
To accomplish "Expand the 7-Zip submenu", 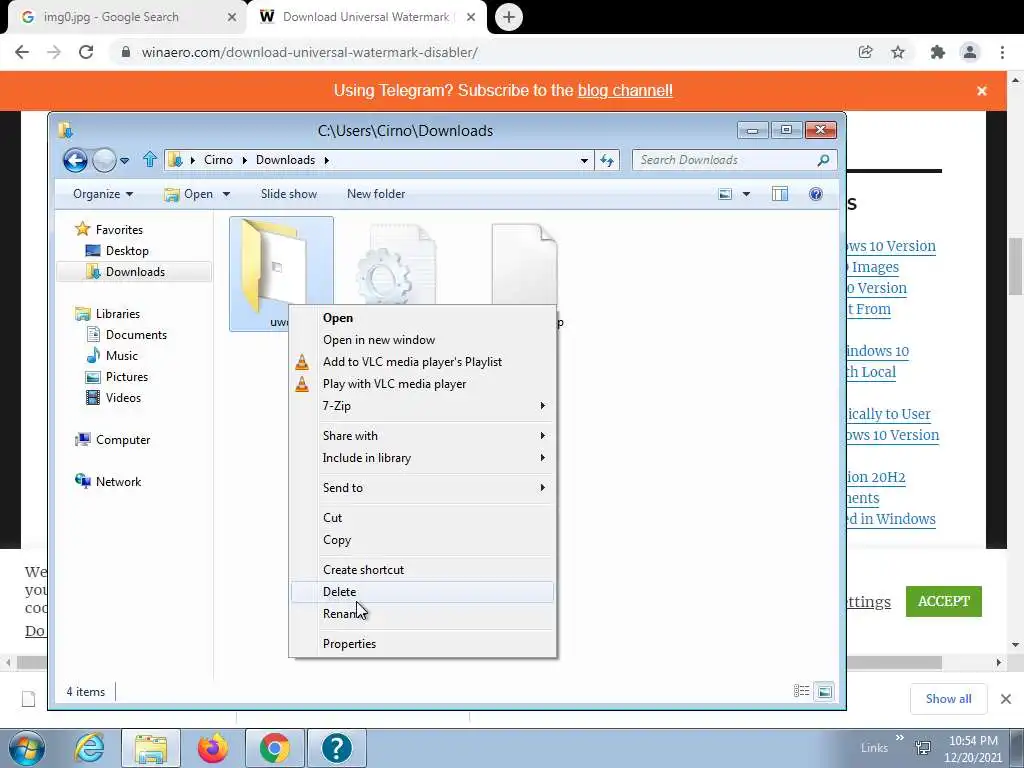I will tap(423, 406).
